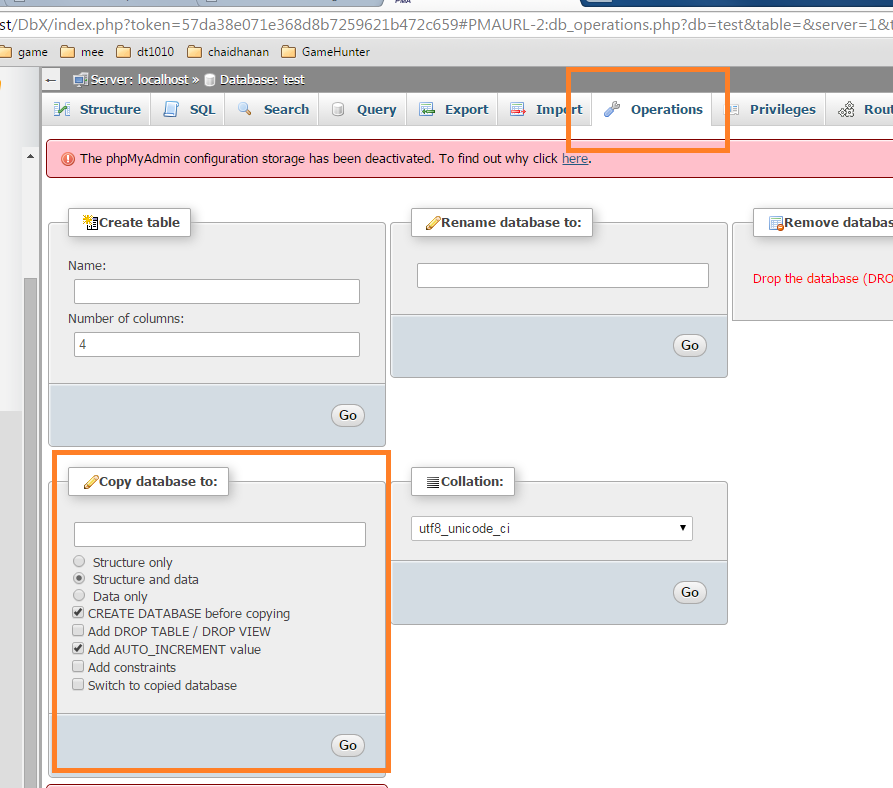Open the utf8_unicode_ci collation dropdown

pyautogui.click(x=551, y=528)
